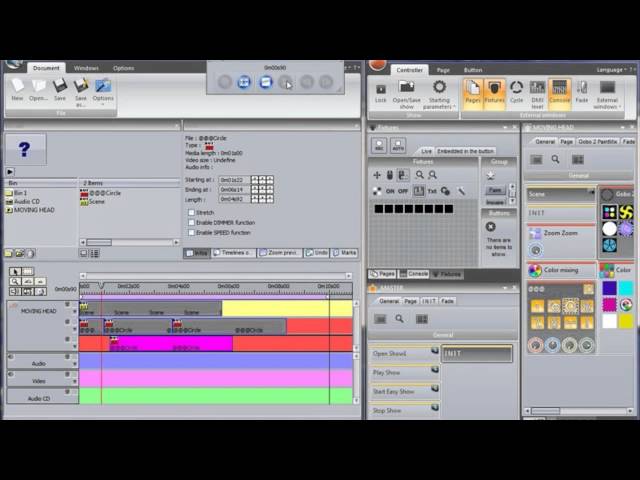Toggle the Console window button
The height and width of the screenshot is (480, 640).
coord(559,94)
